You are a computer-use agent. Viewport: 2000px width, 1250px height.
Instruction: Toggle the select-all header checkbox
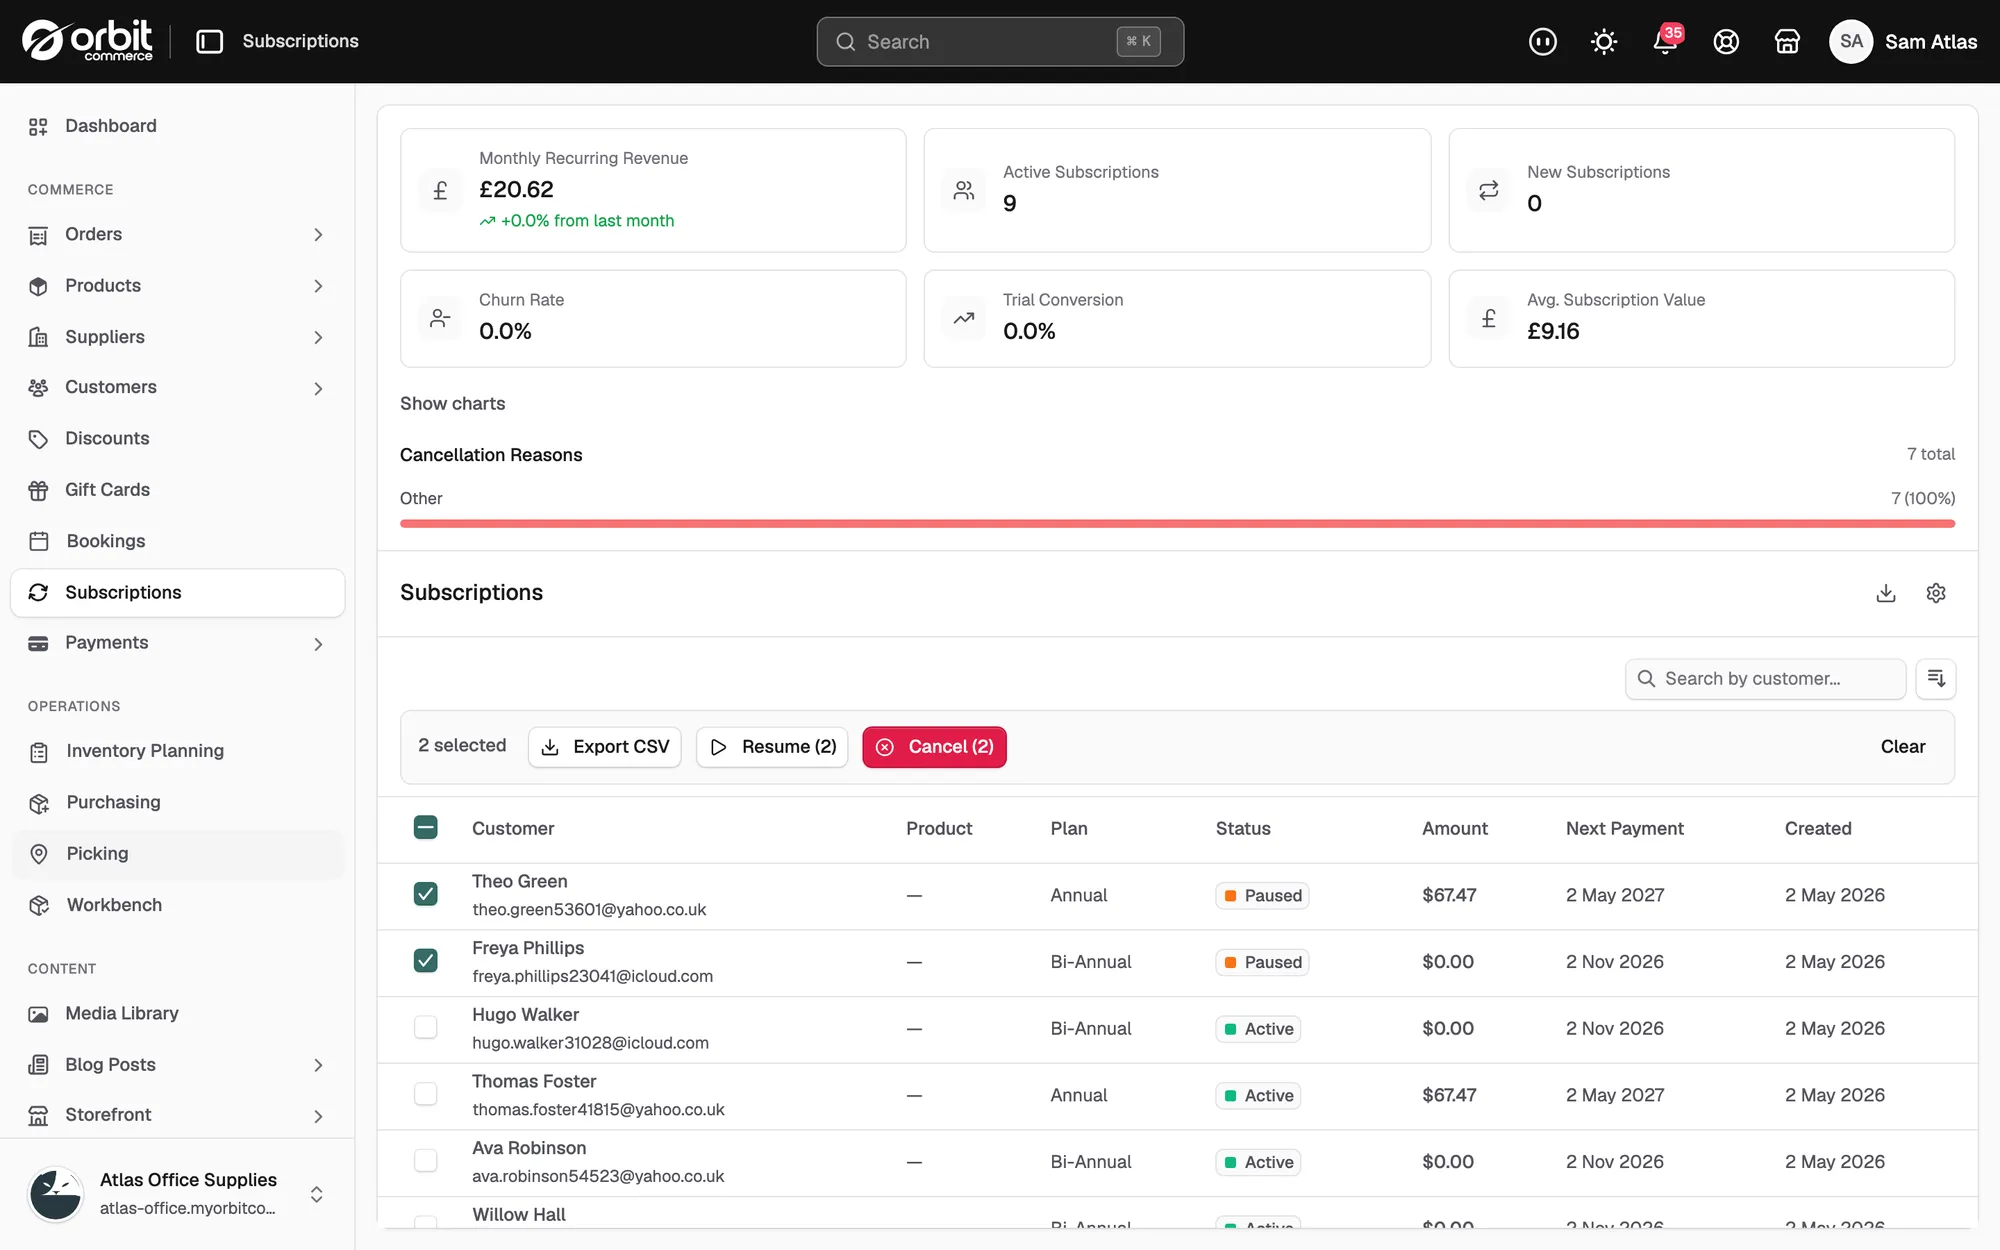425,828
